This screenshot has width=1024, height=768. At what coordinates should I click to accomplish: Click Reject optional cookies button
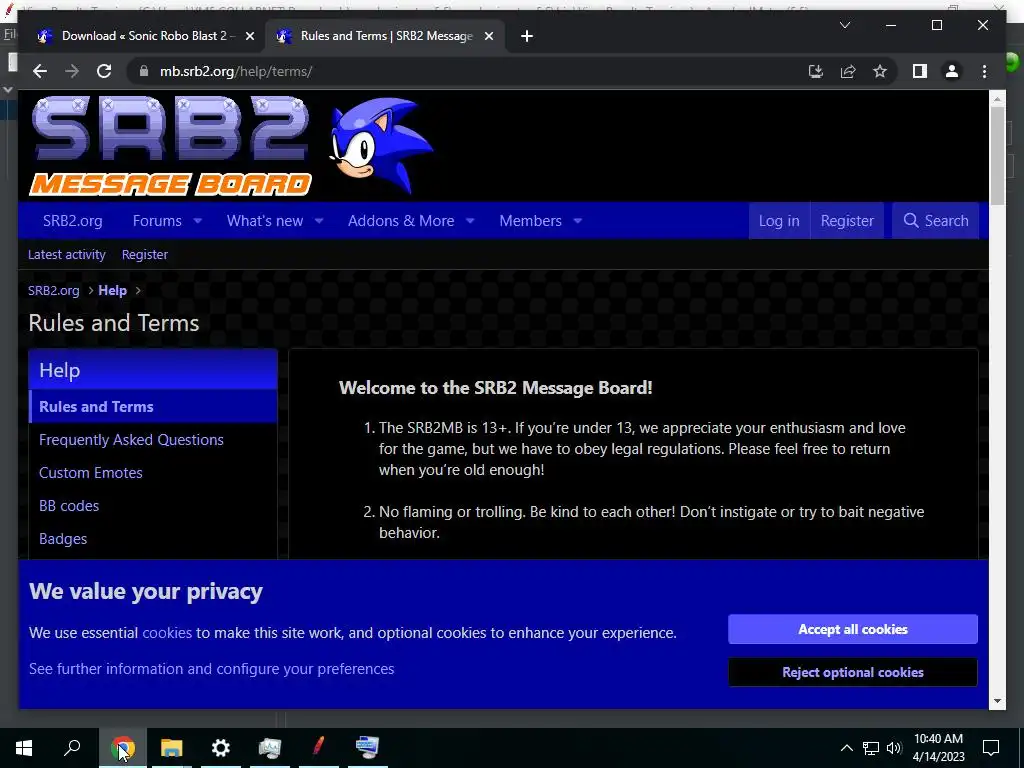(853, 672)
